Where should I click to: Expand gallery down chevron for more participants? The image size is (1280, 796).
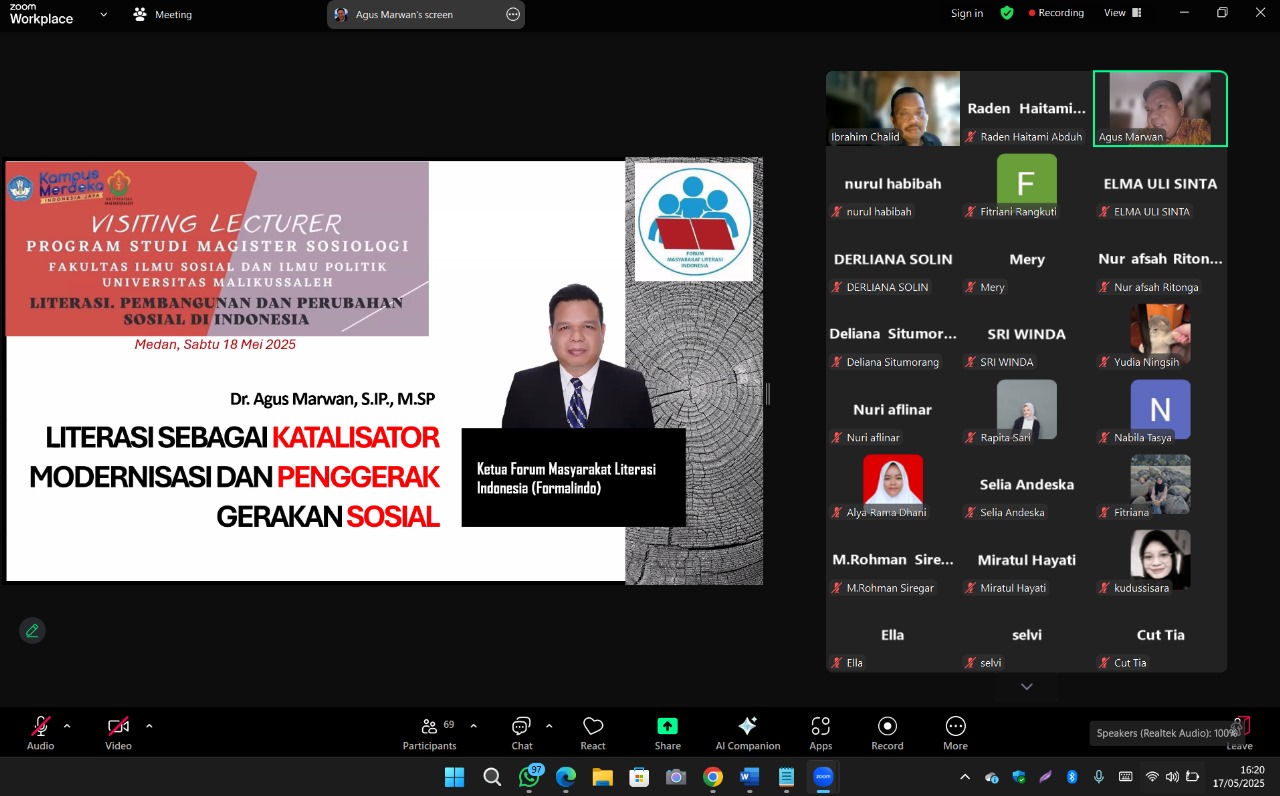(x=1026, y=687)
